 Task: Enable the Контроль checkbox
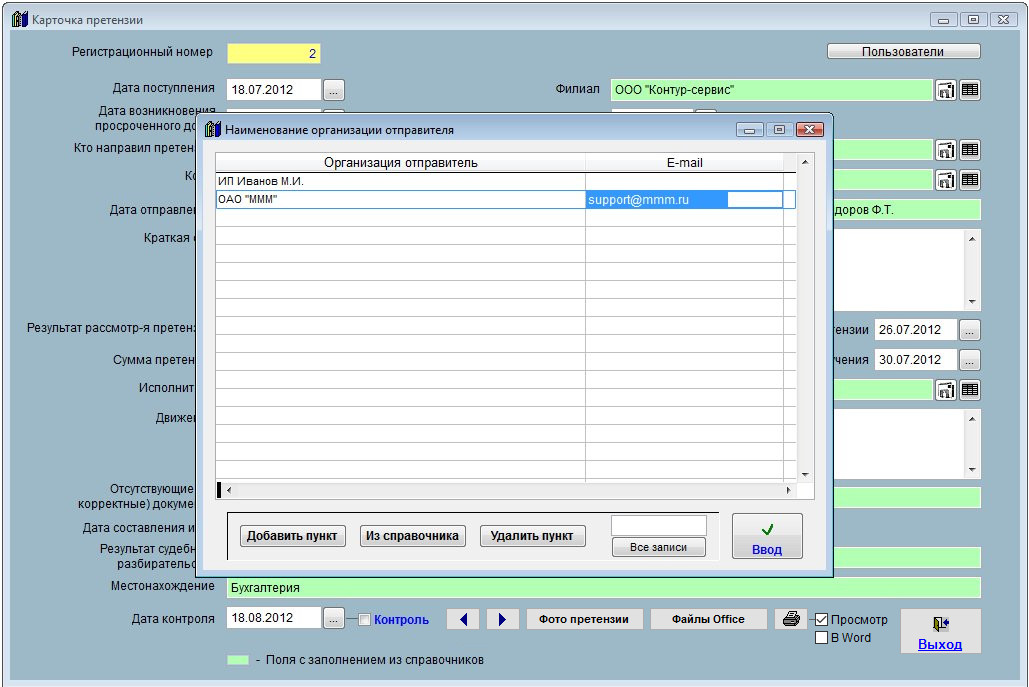(364, 619)
